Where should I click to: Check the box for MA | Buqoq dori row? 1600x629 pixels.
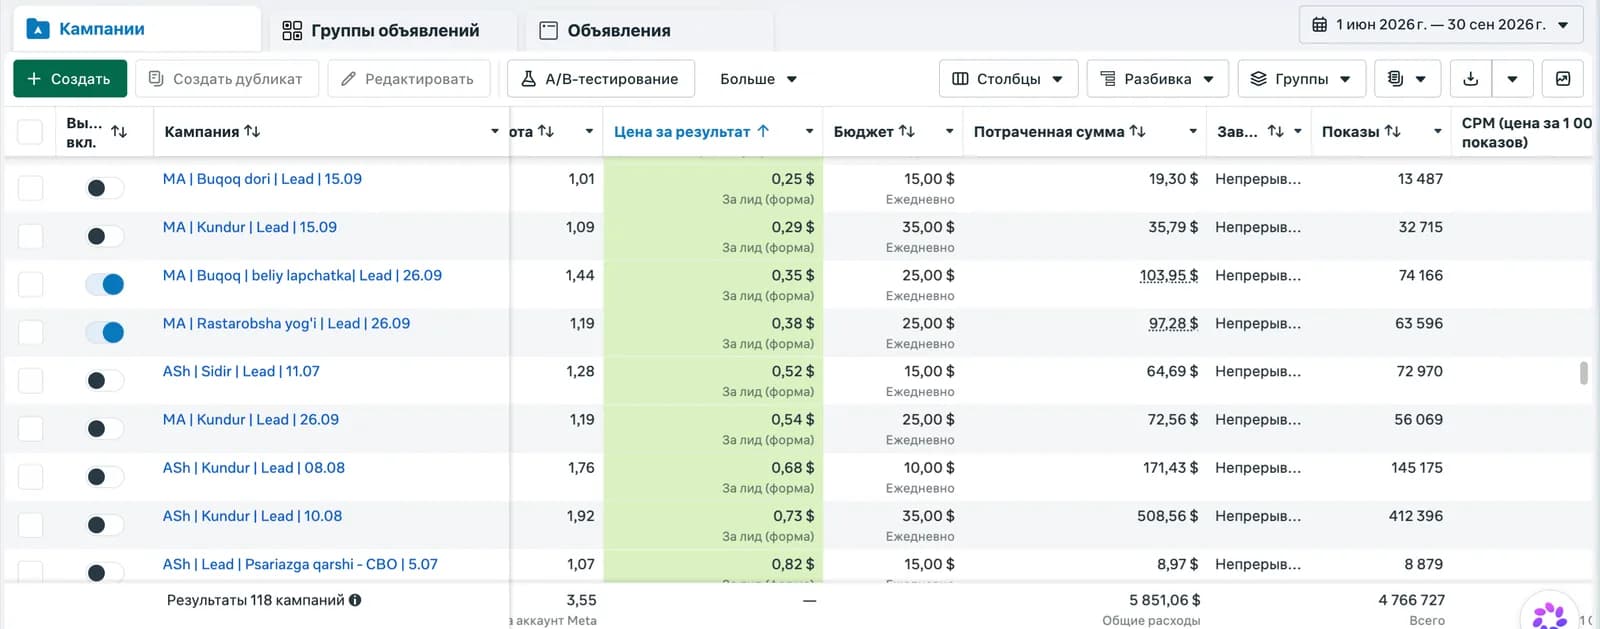30,188
